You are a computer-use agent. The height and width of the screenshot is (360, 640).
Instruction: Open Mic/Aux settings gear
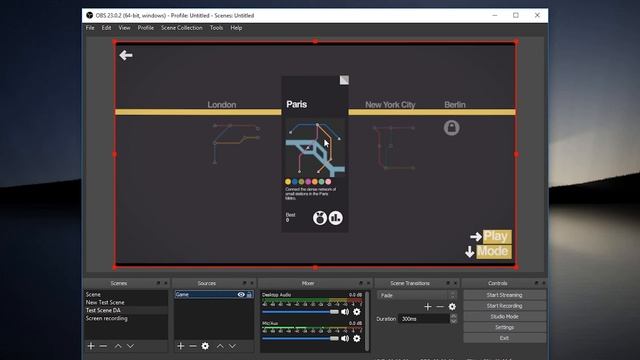357,338
